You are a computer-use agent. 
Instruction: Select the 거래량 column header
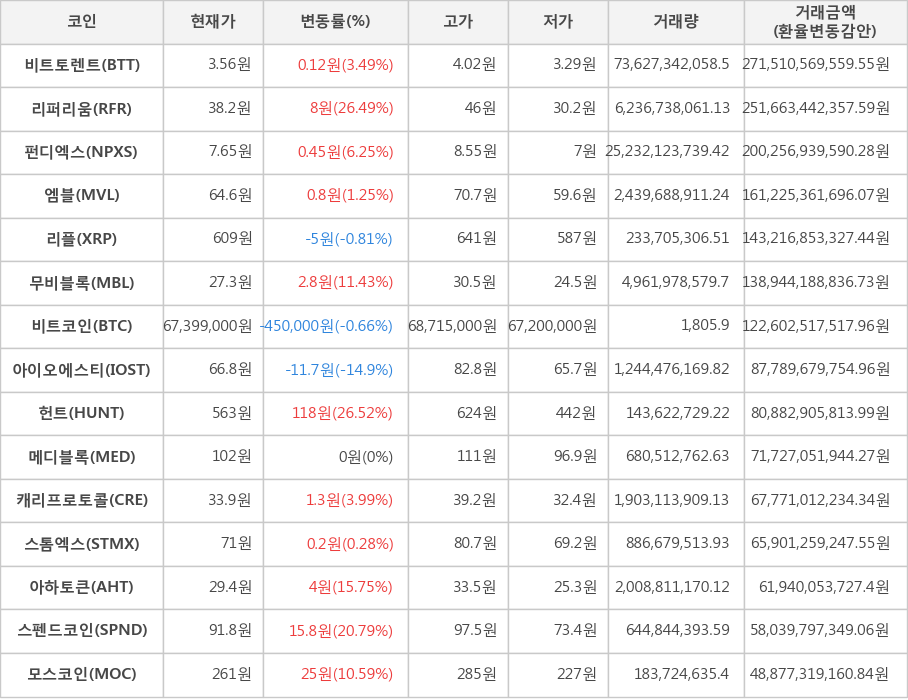coord(676,22)
